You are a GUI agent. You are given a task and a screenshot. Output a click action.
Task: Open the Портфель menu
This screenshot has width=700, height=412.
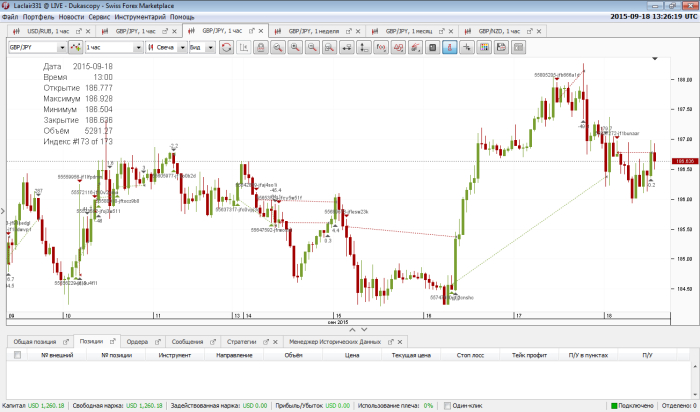38,17
